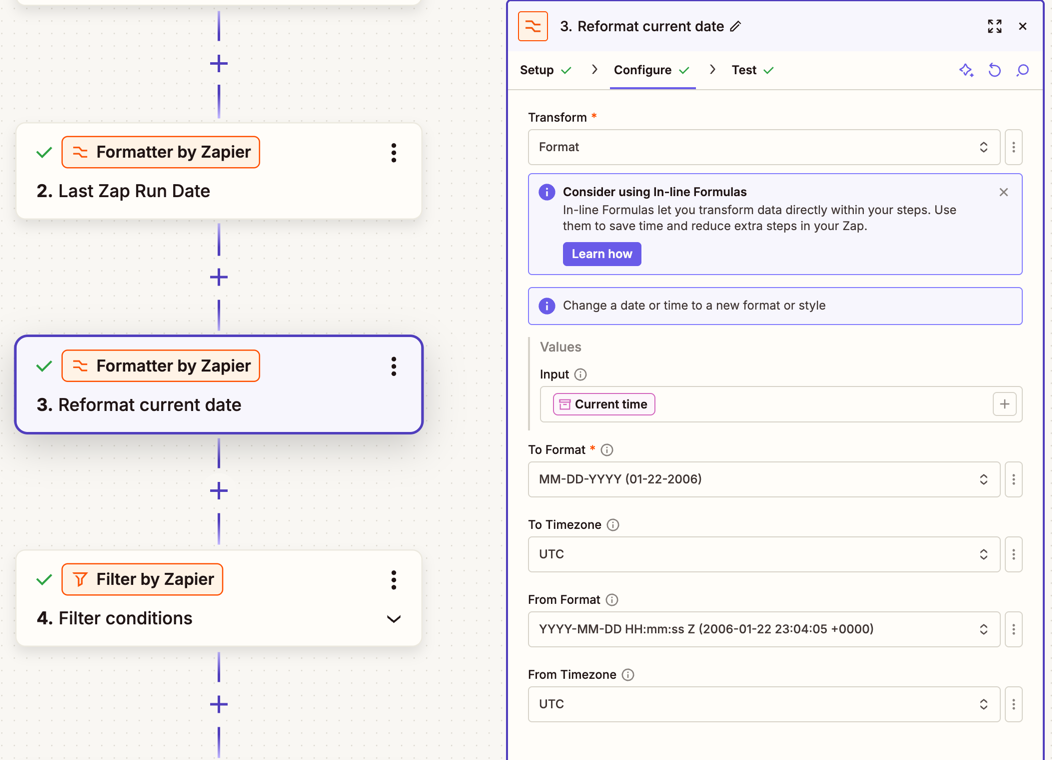This screenshot has width=1052, height=760.
Task: Click the search icon in panel header
Action: point(1022,70)
